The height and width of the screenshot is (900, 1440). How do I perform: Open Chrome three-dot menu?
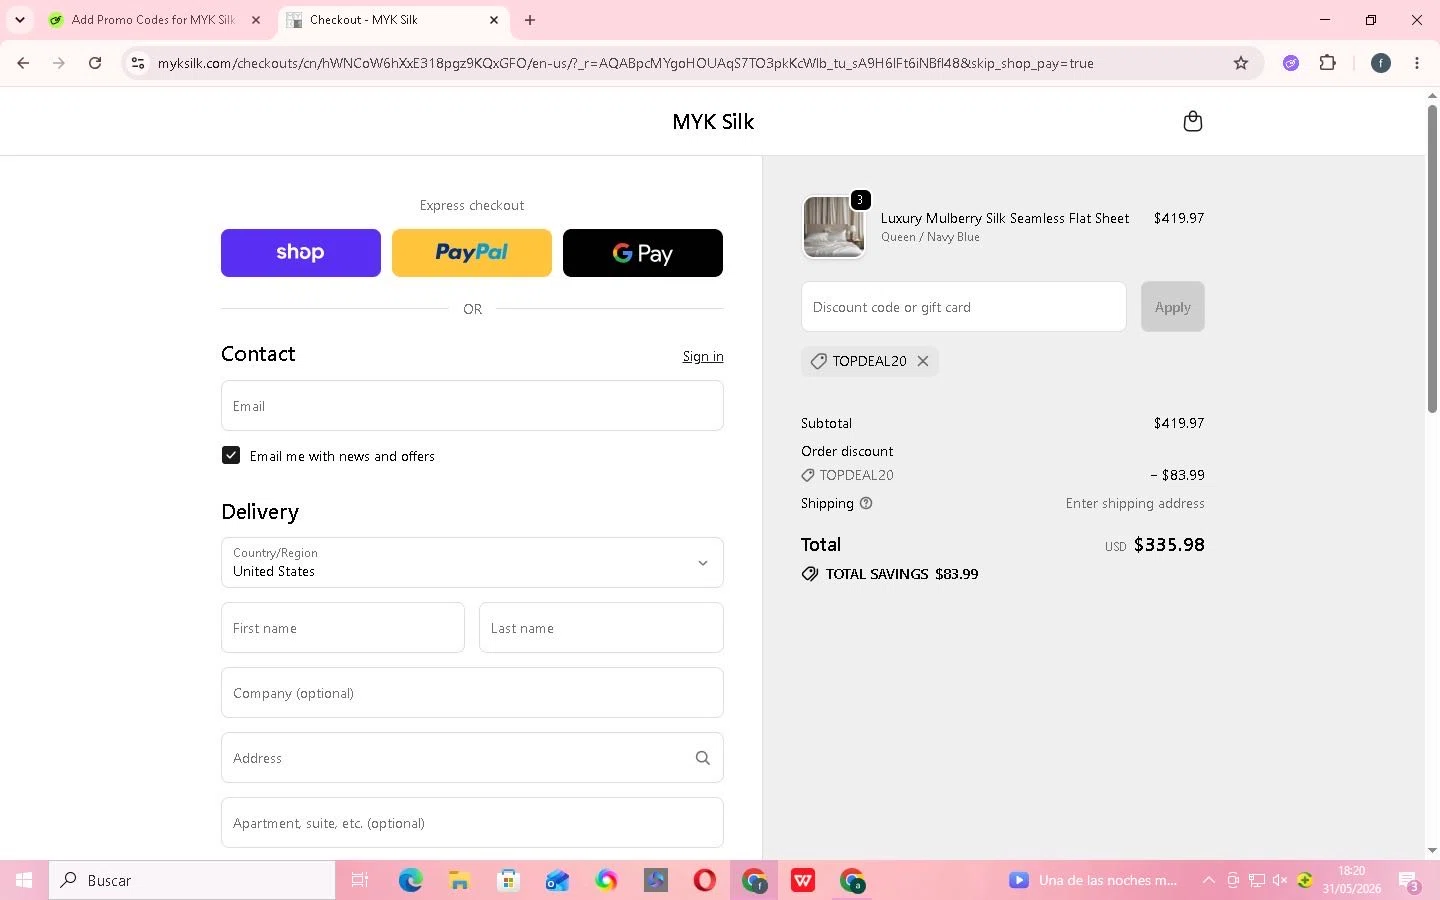tap(1417, 63)
